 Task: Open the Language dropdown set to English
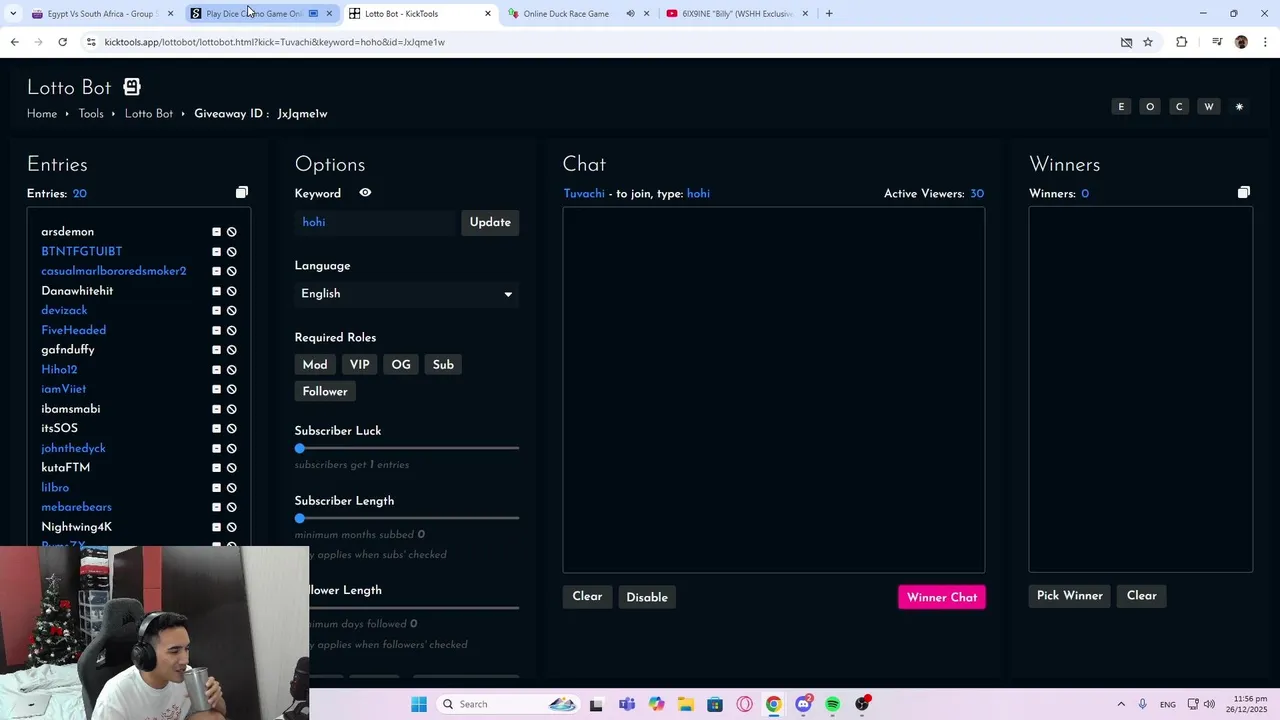pyautogui.click(x=407, y=294)
